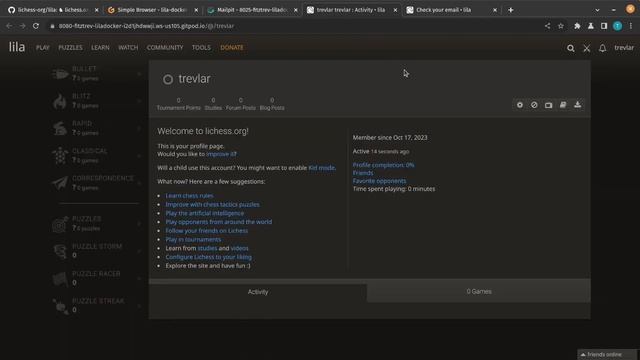Expand the friends online box
Screen dimensions: 640x360
pos(607,354)
